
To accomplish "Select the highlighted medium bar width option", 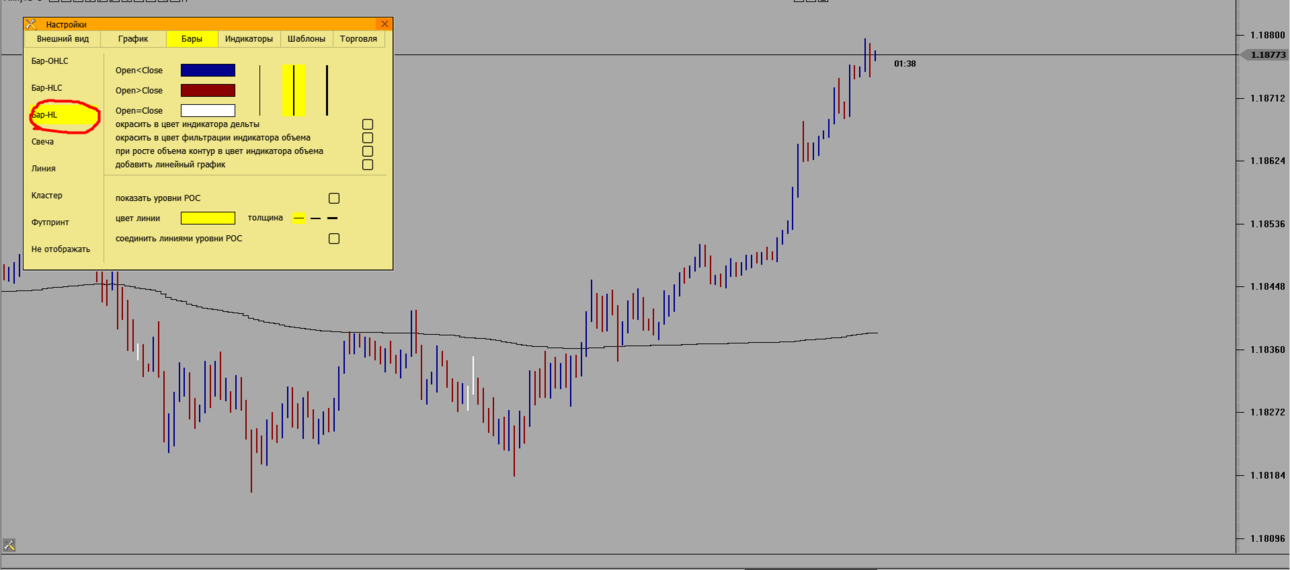I will tap(294, 90).
